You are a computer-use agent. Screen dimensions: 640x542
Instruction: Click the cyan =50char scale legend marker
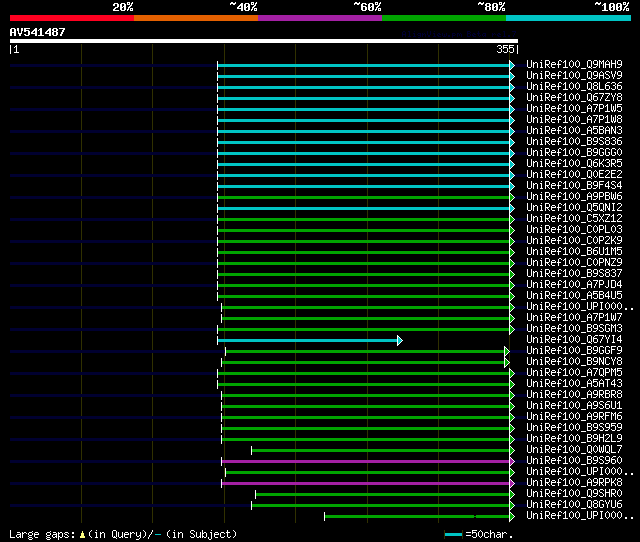(453, 534)
